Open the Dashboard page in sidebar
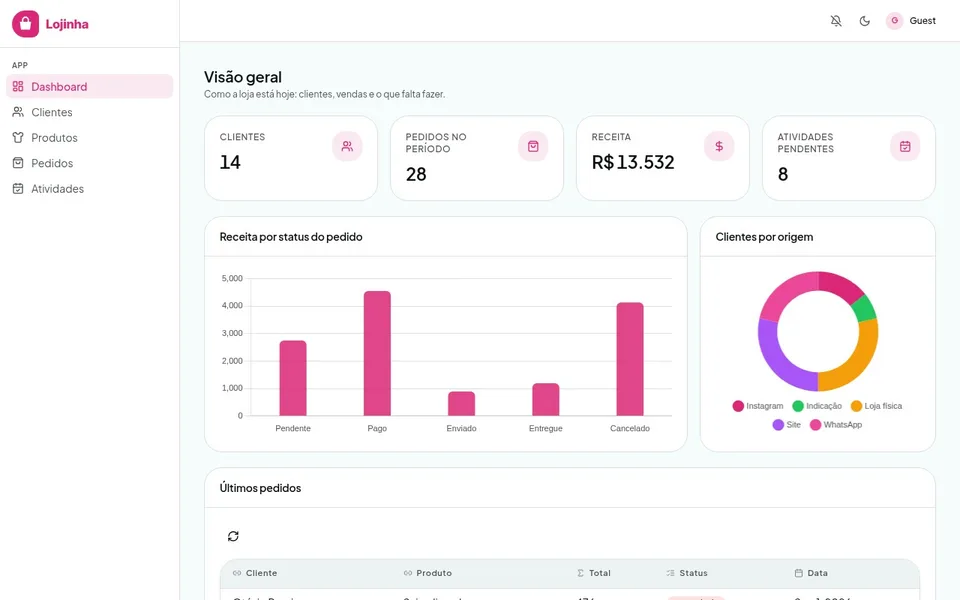Screen dimensions: 960x600 click(89, 86)
